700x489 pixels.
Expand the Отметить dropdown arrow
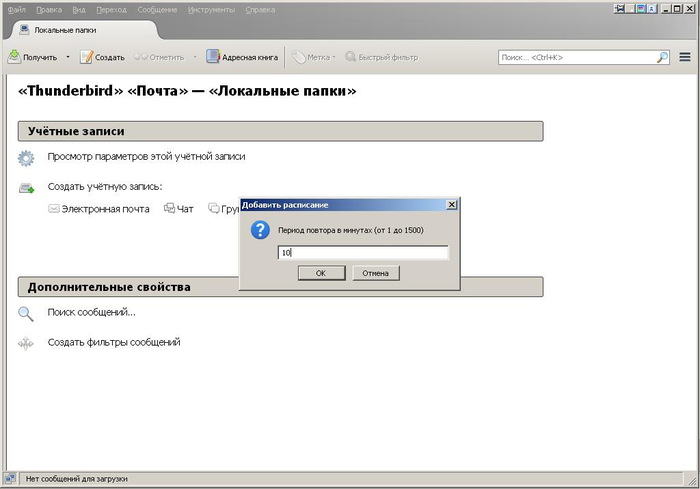point(195,57)
